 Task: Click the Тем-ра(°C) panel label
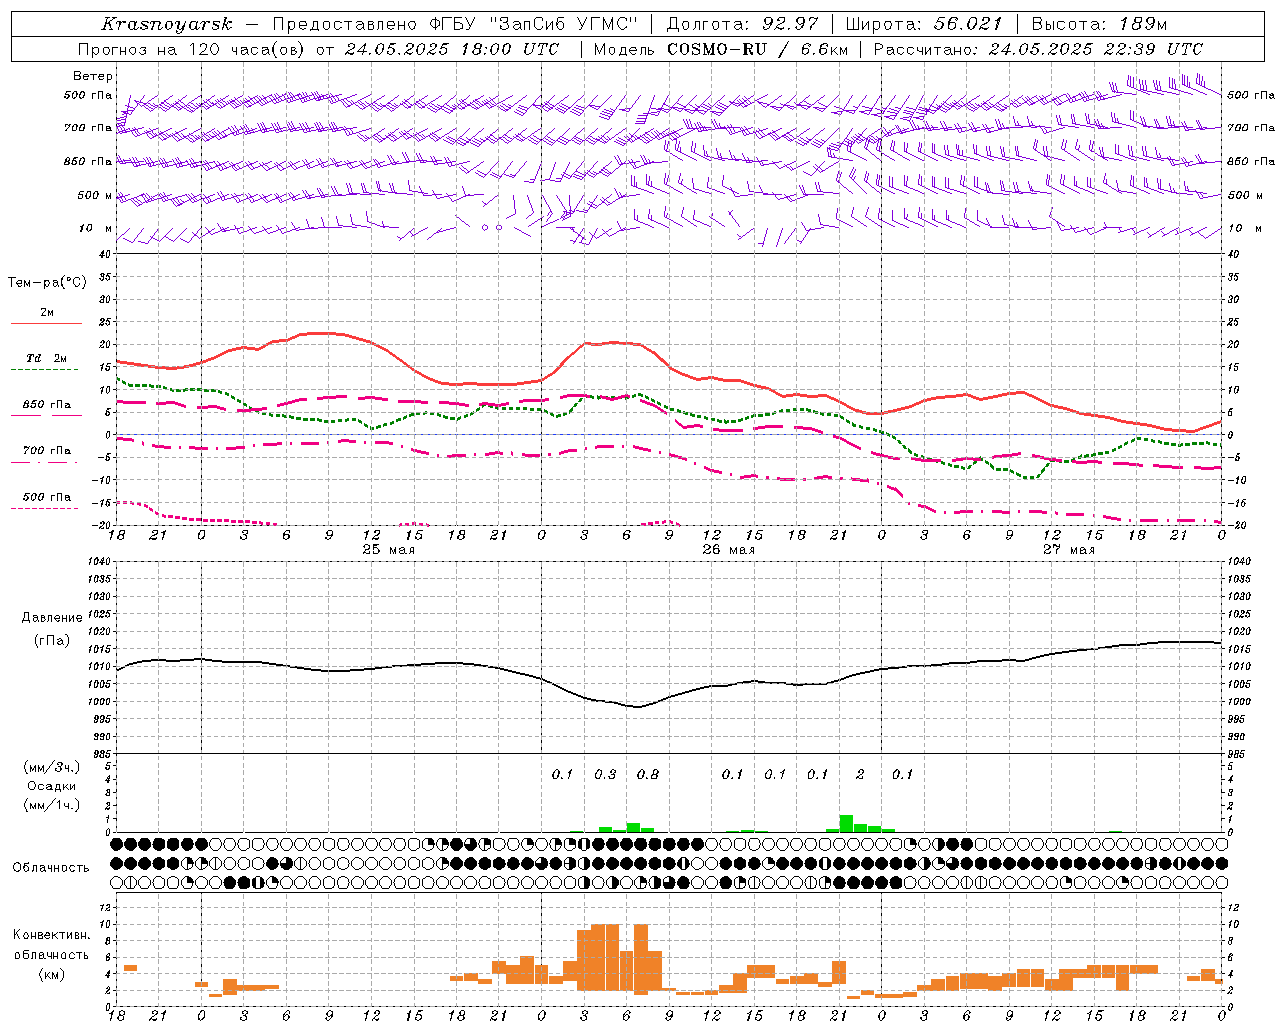pyautogui.click(x=47, y=283)
